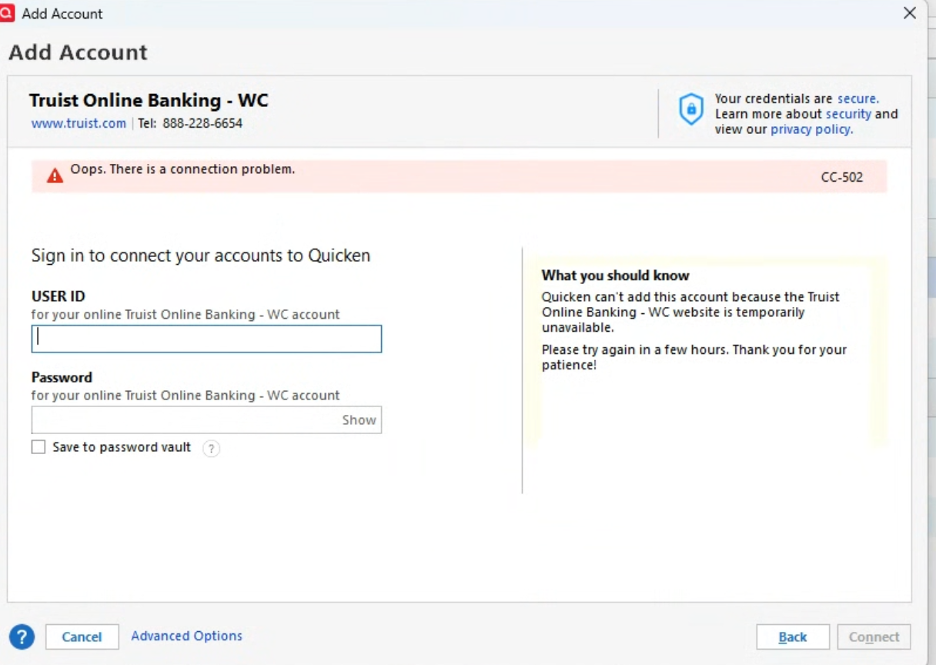
Task: Enable Save to password vault checkbox
Action: click(x=38, y=447)
